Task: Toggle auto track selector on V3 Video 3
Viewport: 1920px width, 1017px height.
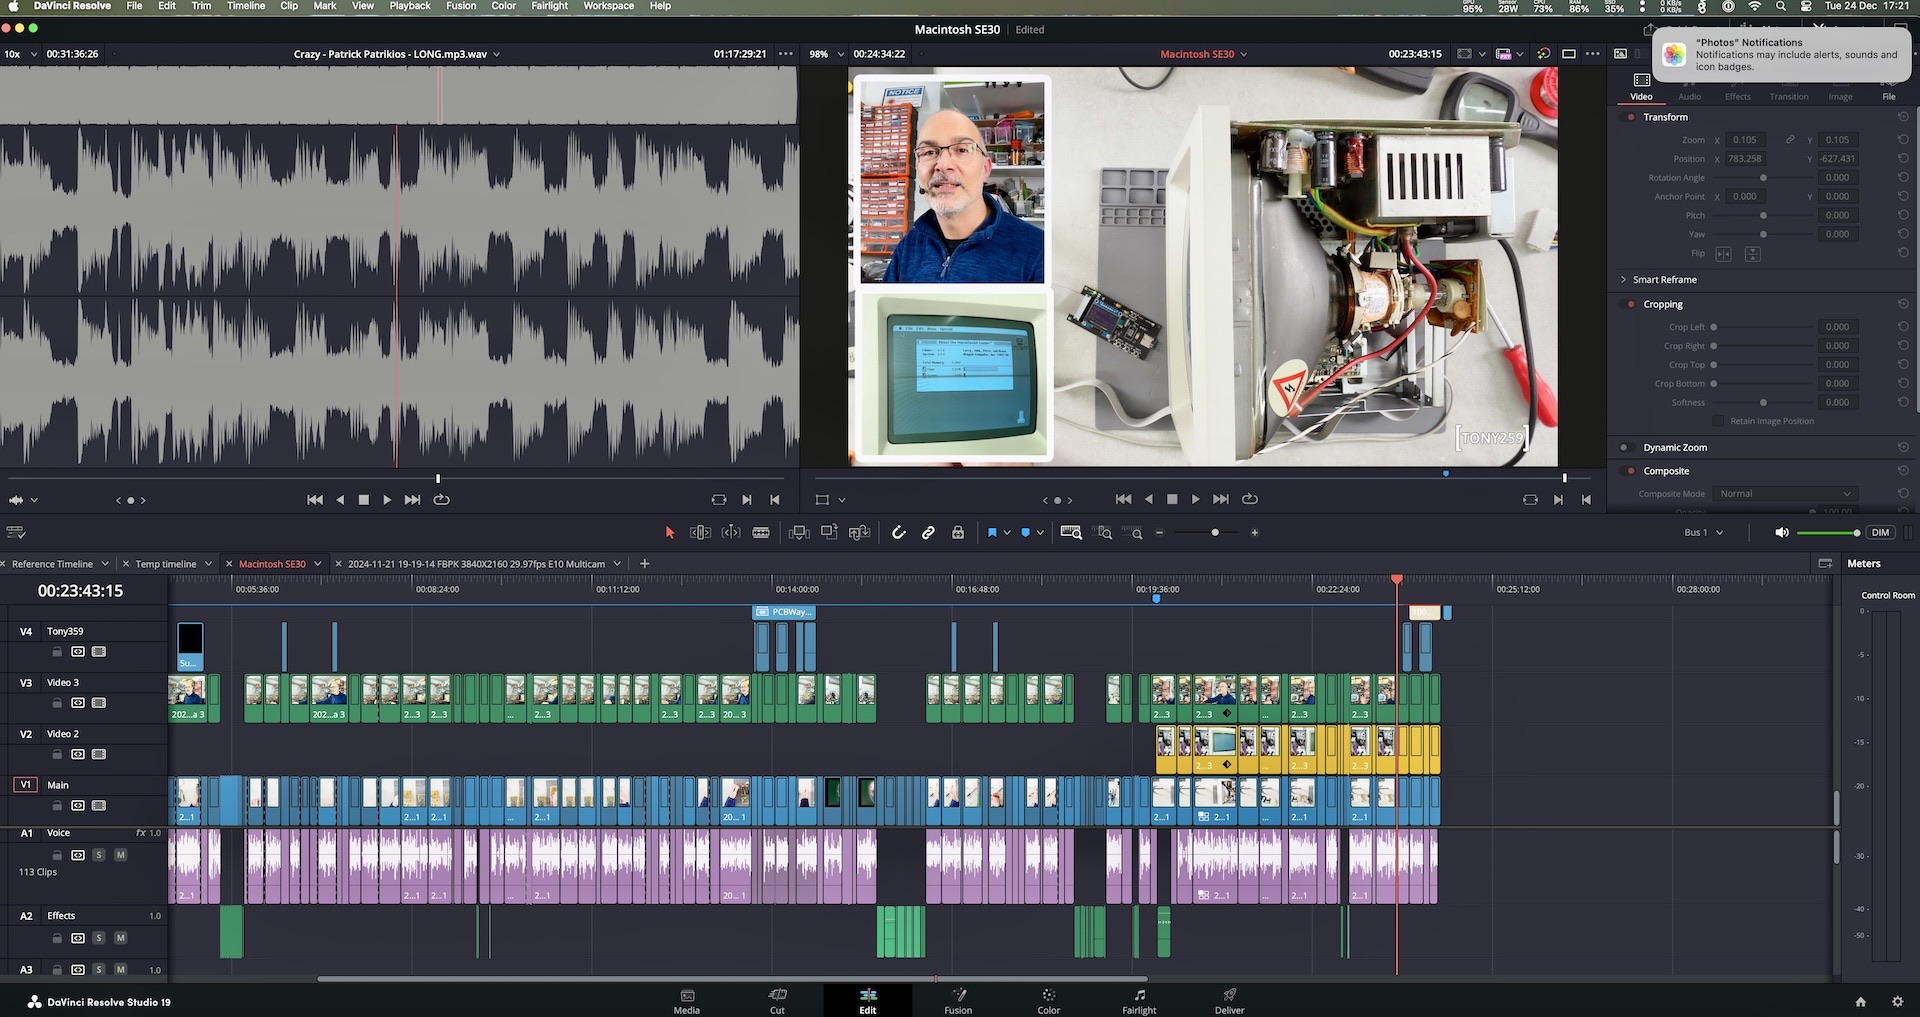Action: [x=78, y=703]
